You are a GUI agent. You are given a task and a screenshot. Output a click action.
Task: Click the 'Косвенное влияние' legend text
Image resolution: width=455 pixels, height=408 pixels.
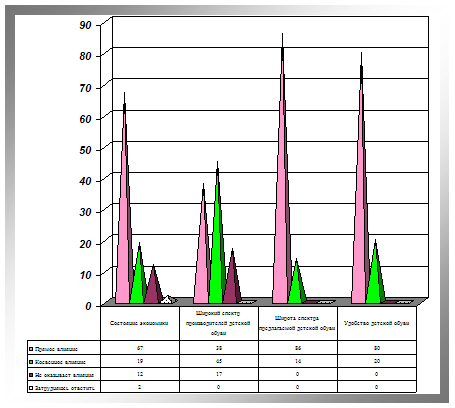[x=60, y=362]
